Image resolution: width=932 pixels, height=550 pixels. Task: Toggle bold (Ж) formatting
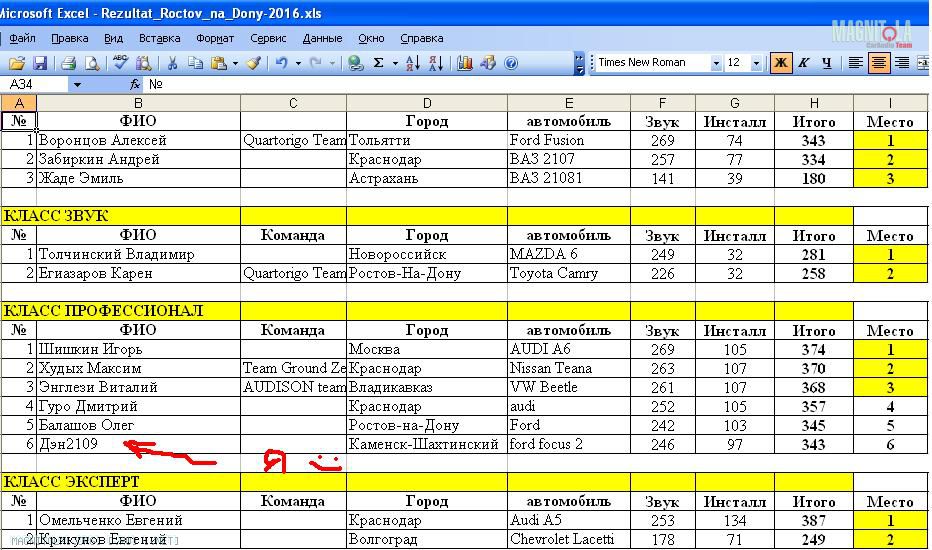click(x=780, y=63)
